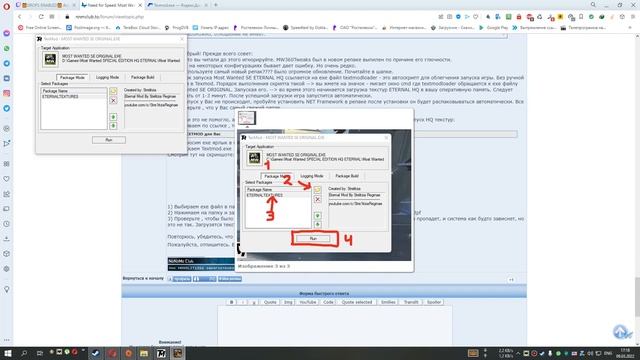Open VK in the Opera sidebar
The height and width of the screenshot is (360, 640).
(x=7, y=78)
